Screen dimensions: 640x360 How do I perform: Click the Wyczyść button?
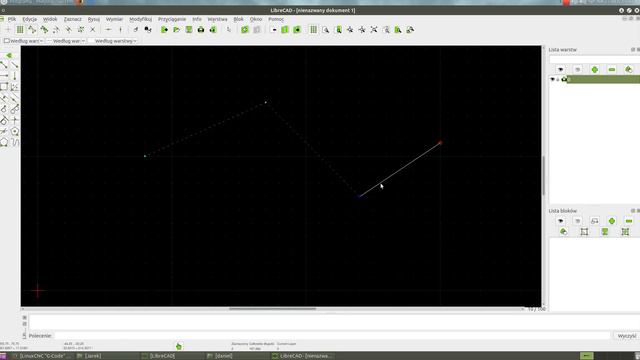tap(627, 336)
